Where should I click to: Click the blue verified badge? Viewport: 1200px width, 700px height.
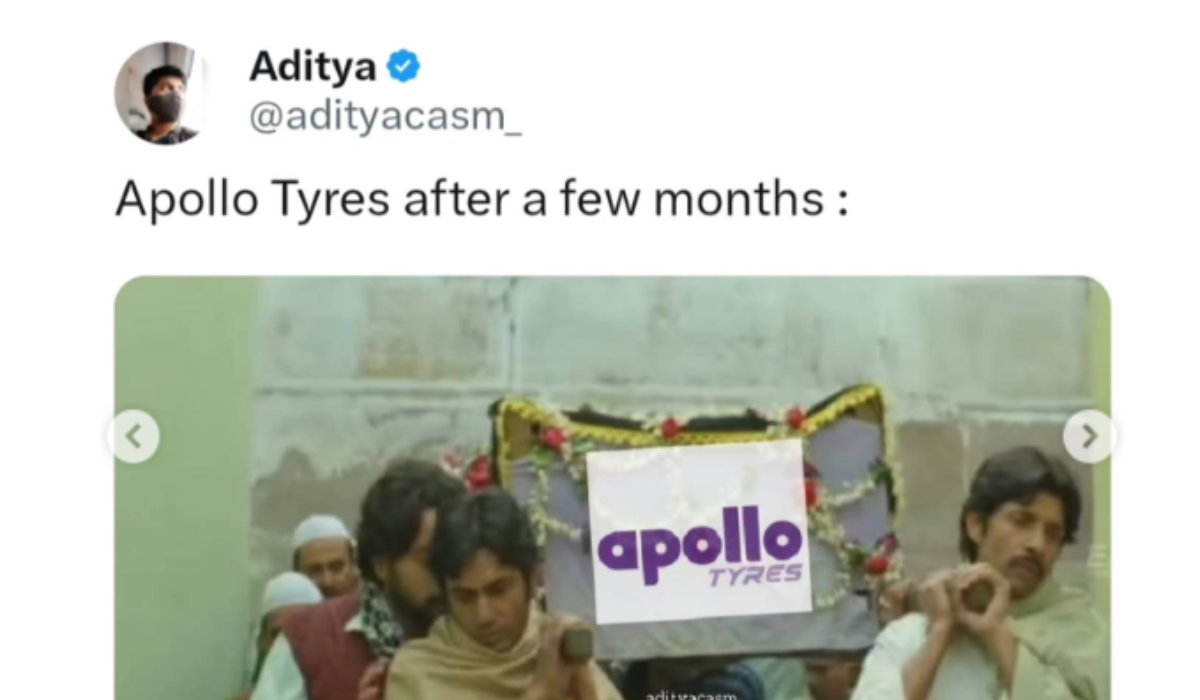pos(403,68)
